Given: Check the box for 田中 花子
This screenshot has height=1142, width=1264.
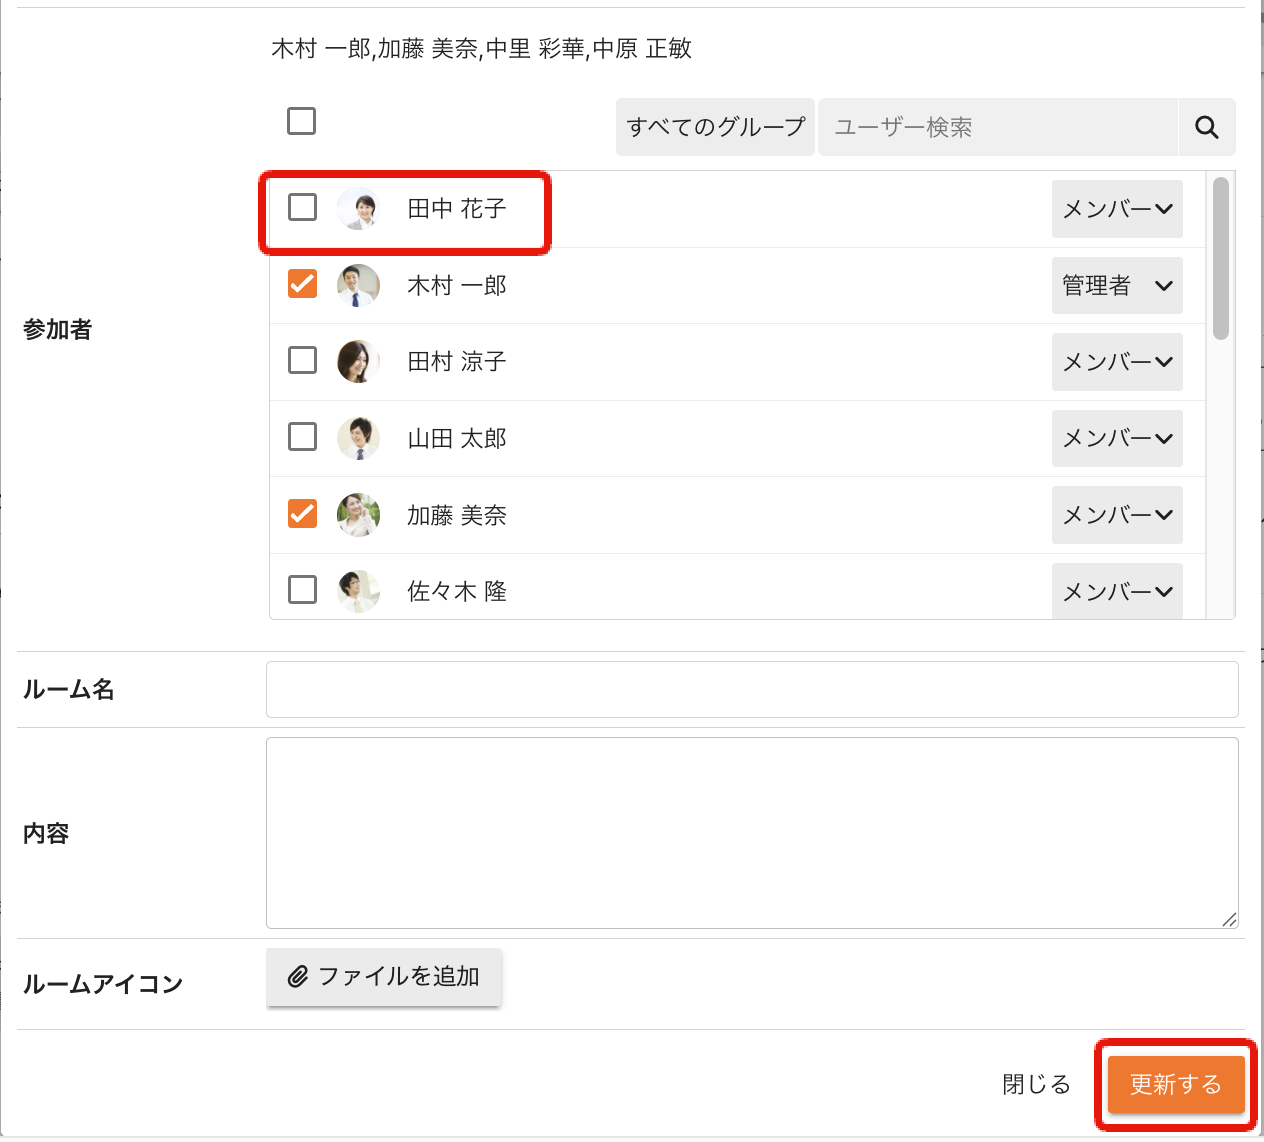Looking at the screenshot, I should (x=302, y=207).
